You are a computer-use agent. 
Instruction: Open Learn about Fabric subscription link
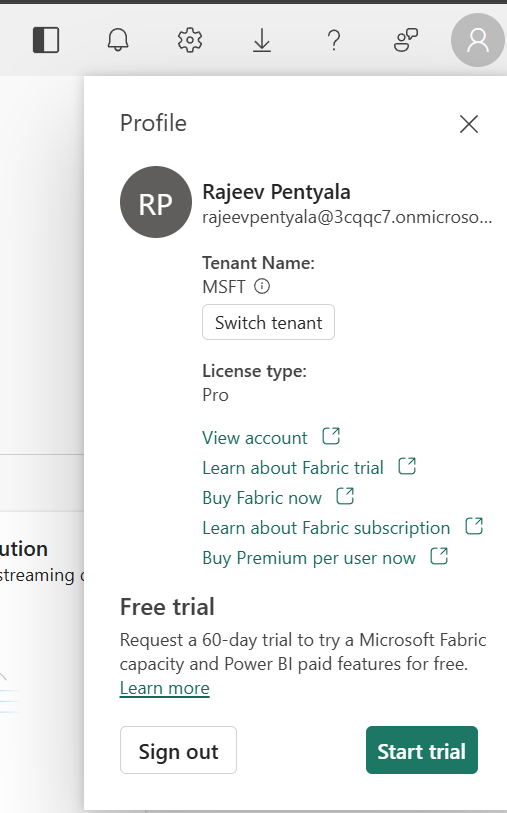326,528
